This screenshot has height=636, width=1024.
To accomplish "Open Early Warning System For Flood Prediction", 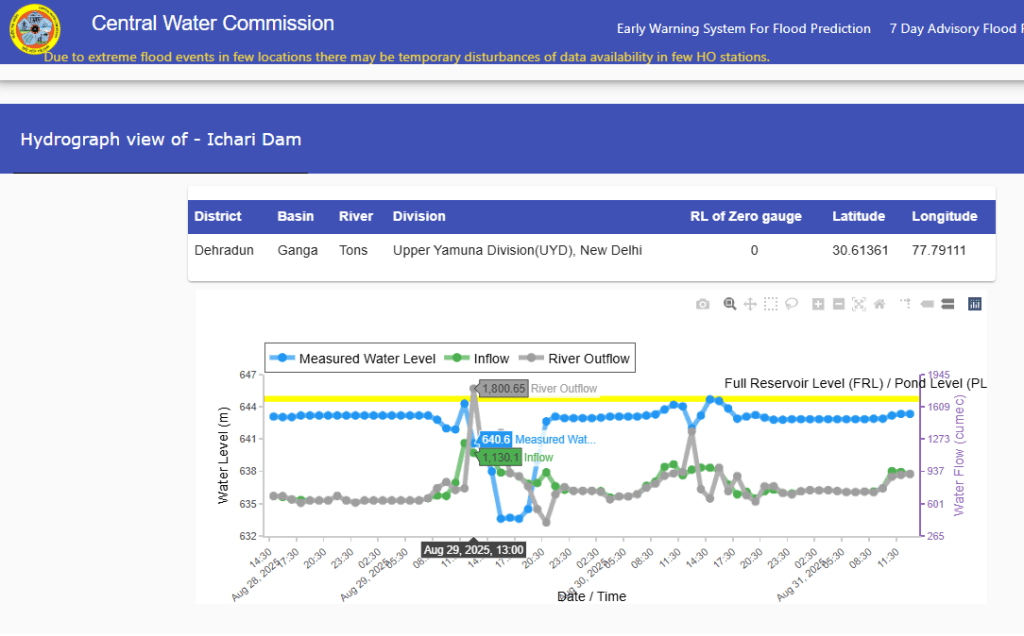I will 743,29.
